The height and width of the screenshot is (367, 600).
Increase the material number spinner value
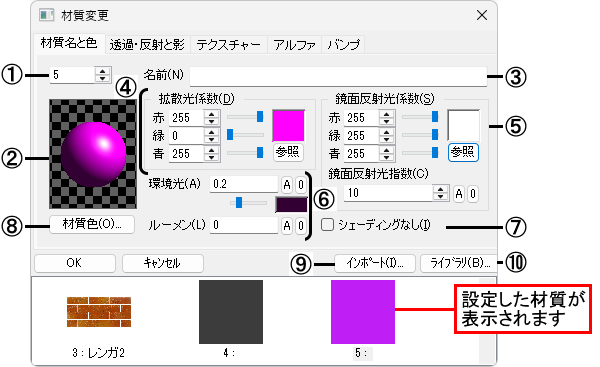point(103,71)
